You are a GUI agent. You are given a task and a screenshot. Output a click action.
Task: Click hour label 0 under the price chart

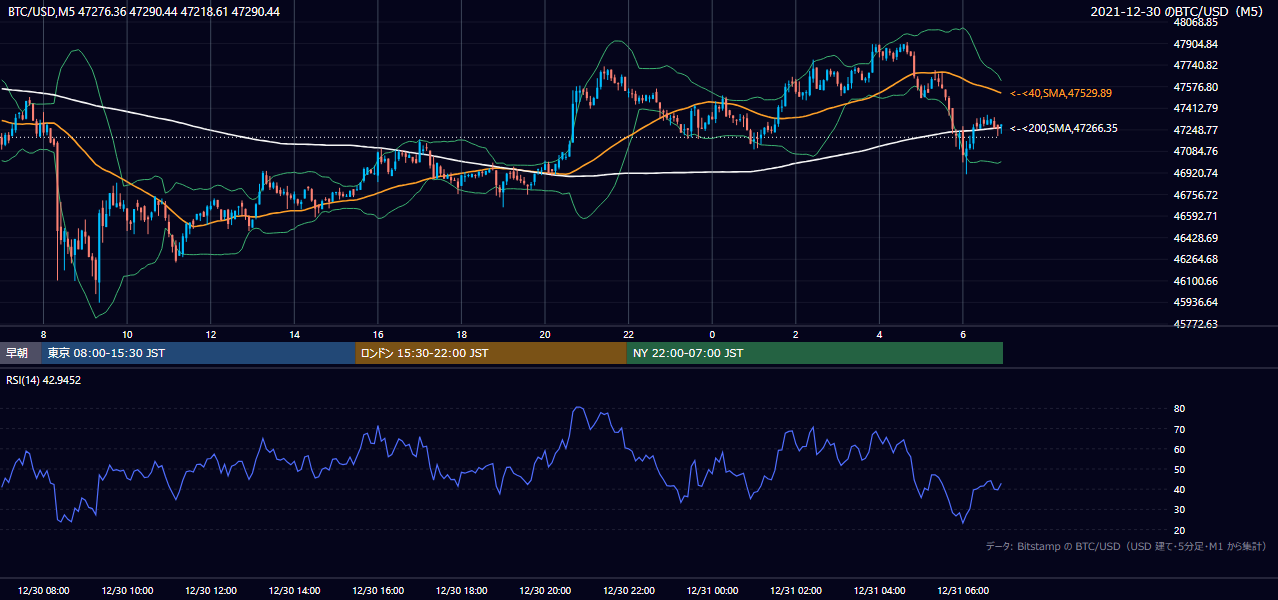coord(712,334)
